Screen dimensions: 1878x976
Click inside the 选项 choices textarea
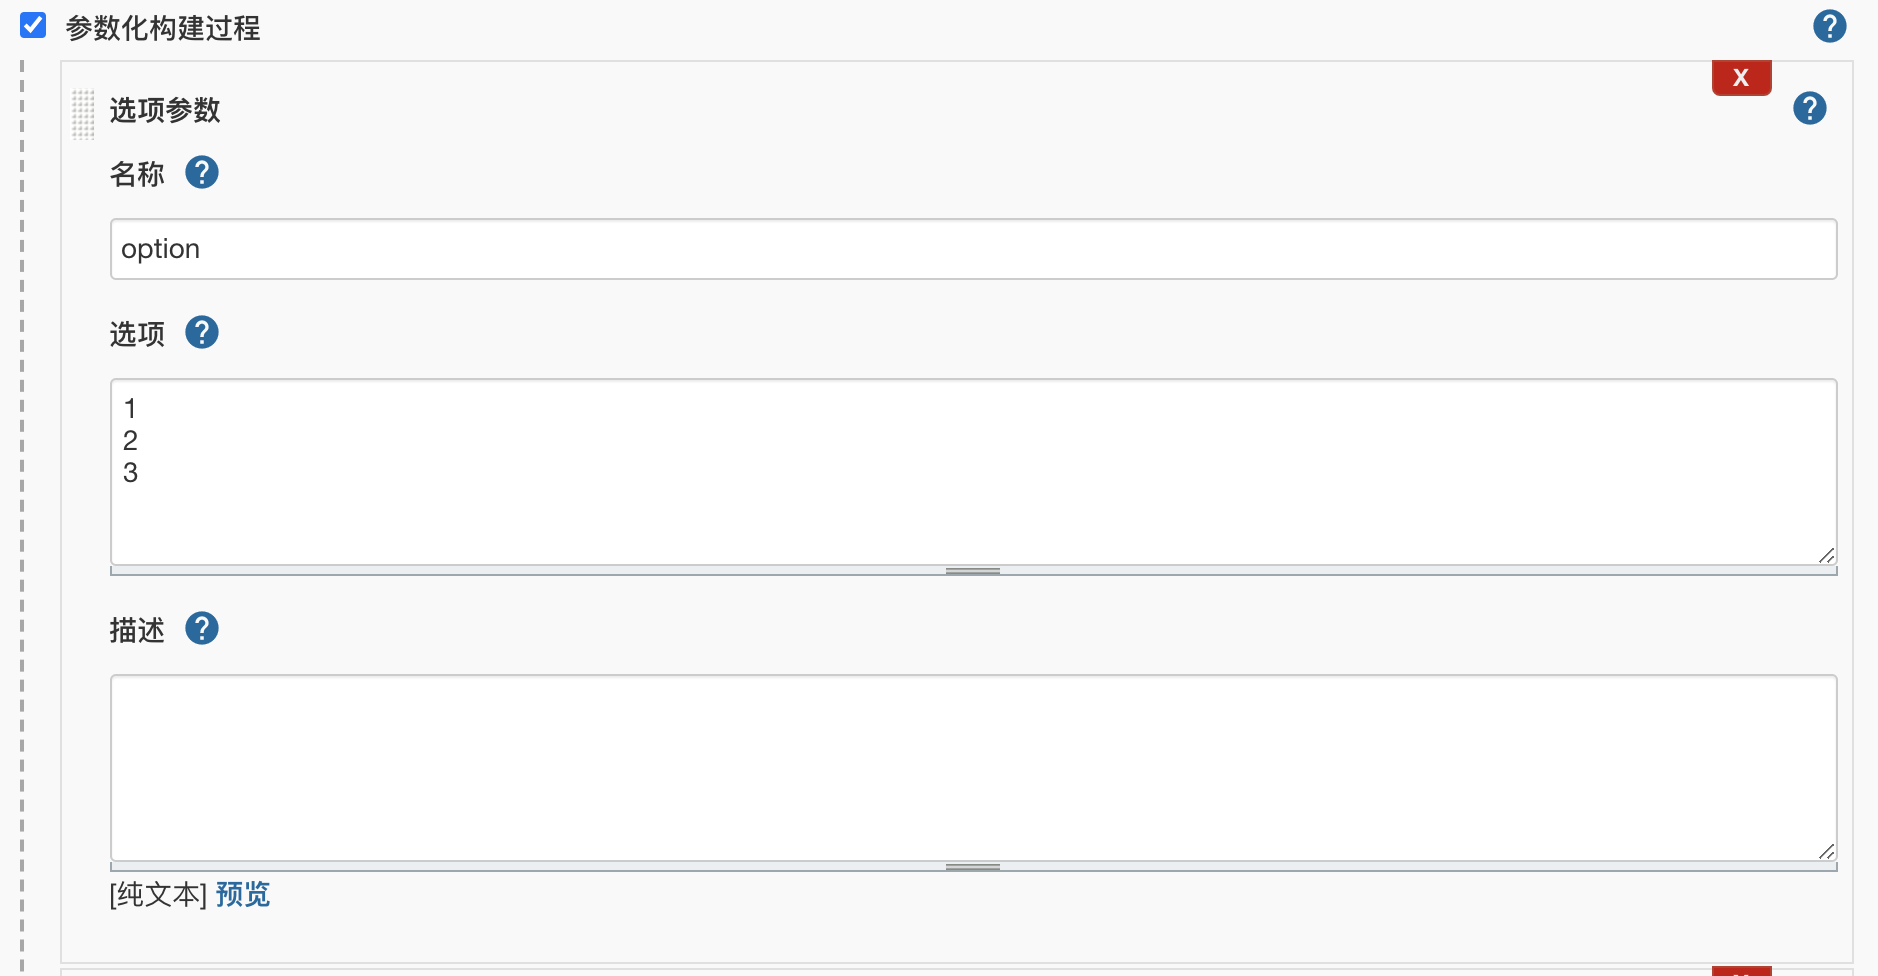pyautogui.click(x=973, y=471)
